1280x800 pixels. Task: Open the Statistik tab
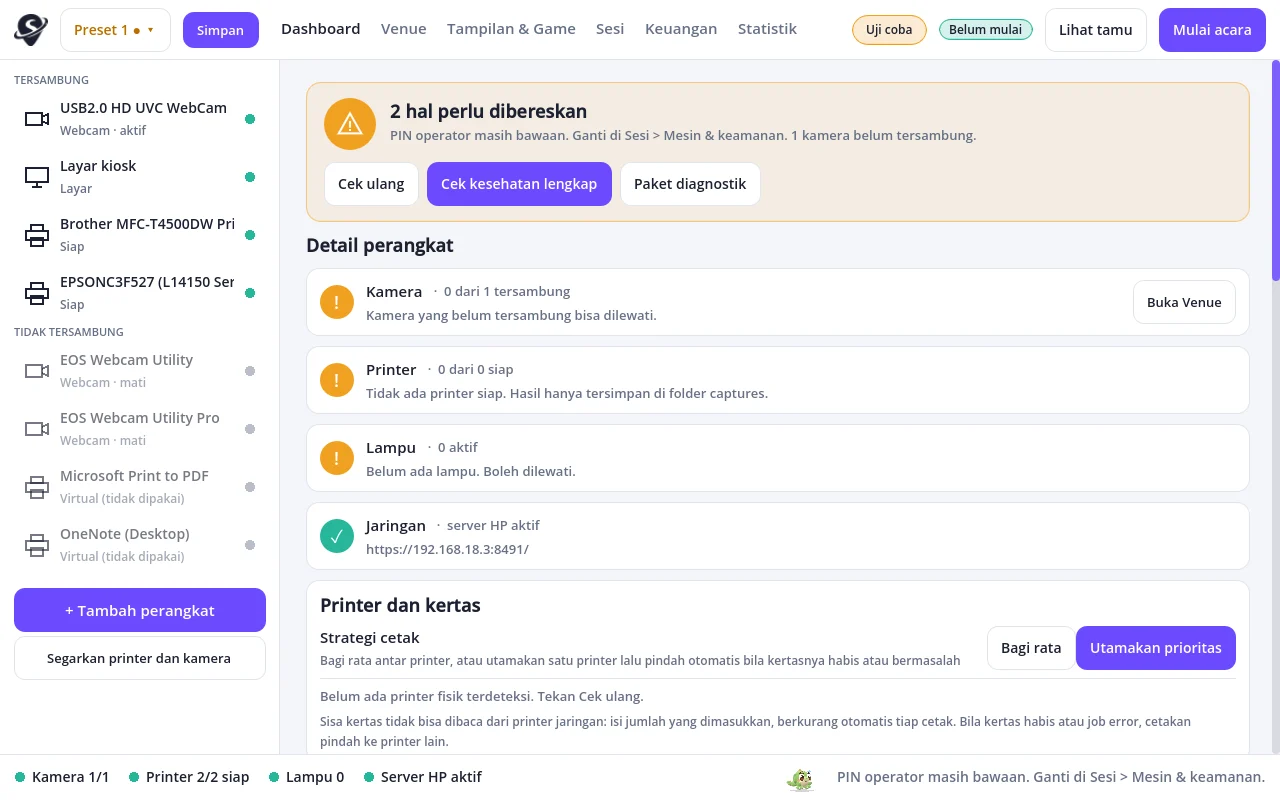click(767, 29)
